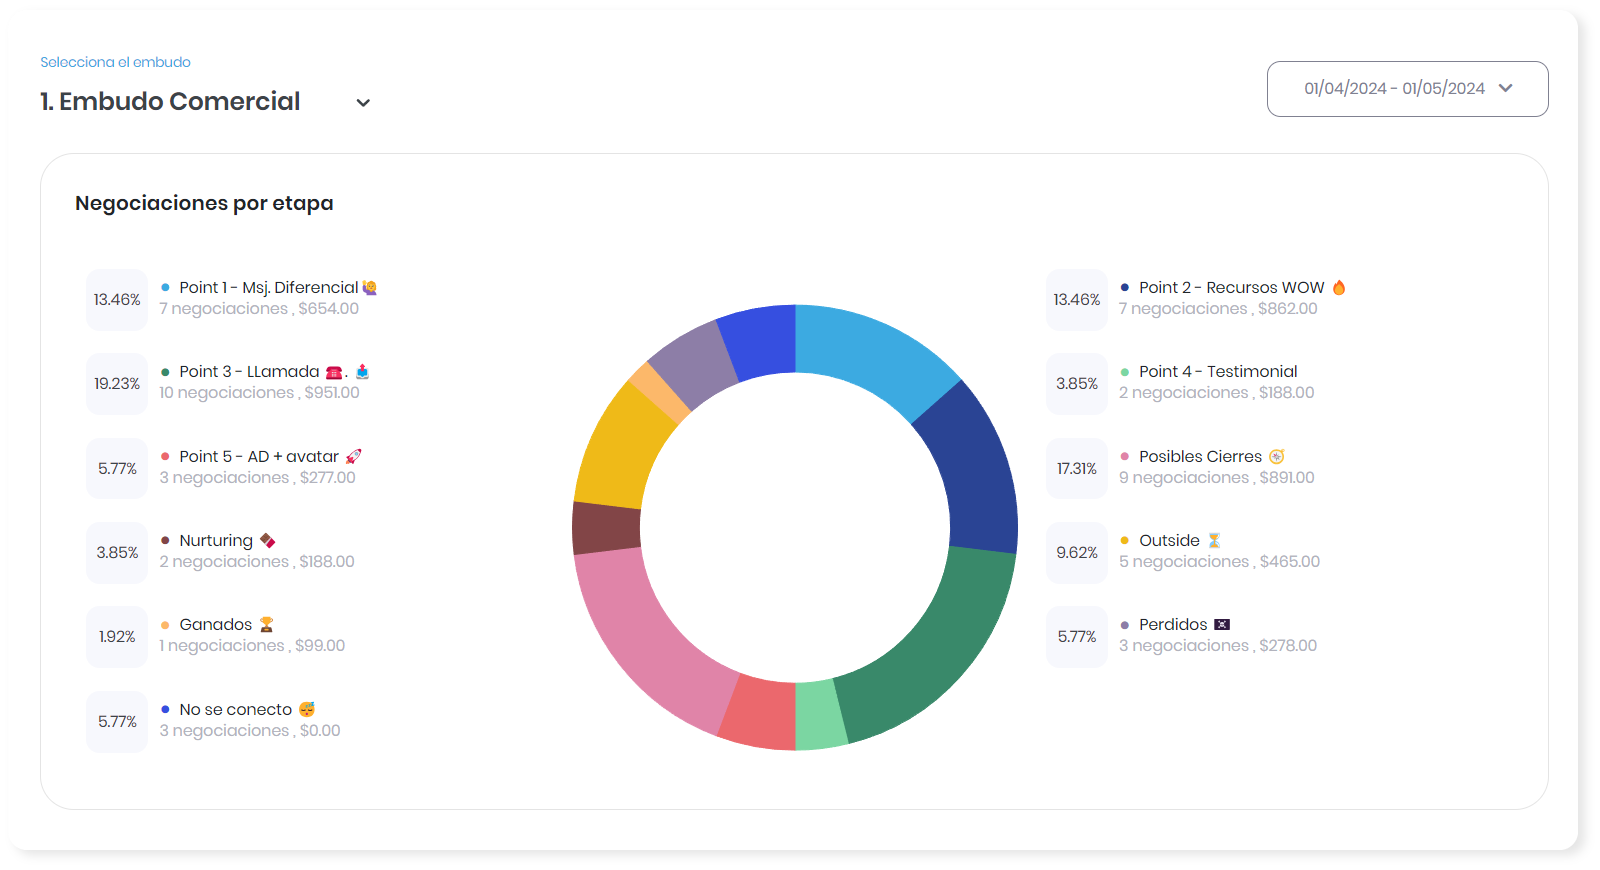Click the 3.85% badge beside Point 4 - Testimonial

[x=1077, y=384]
